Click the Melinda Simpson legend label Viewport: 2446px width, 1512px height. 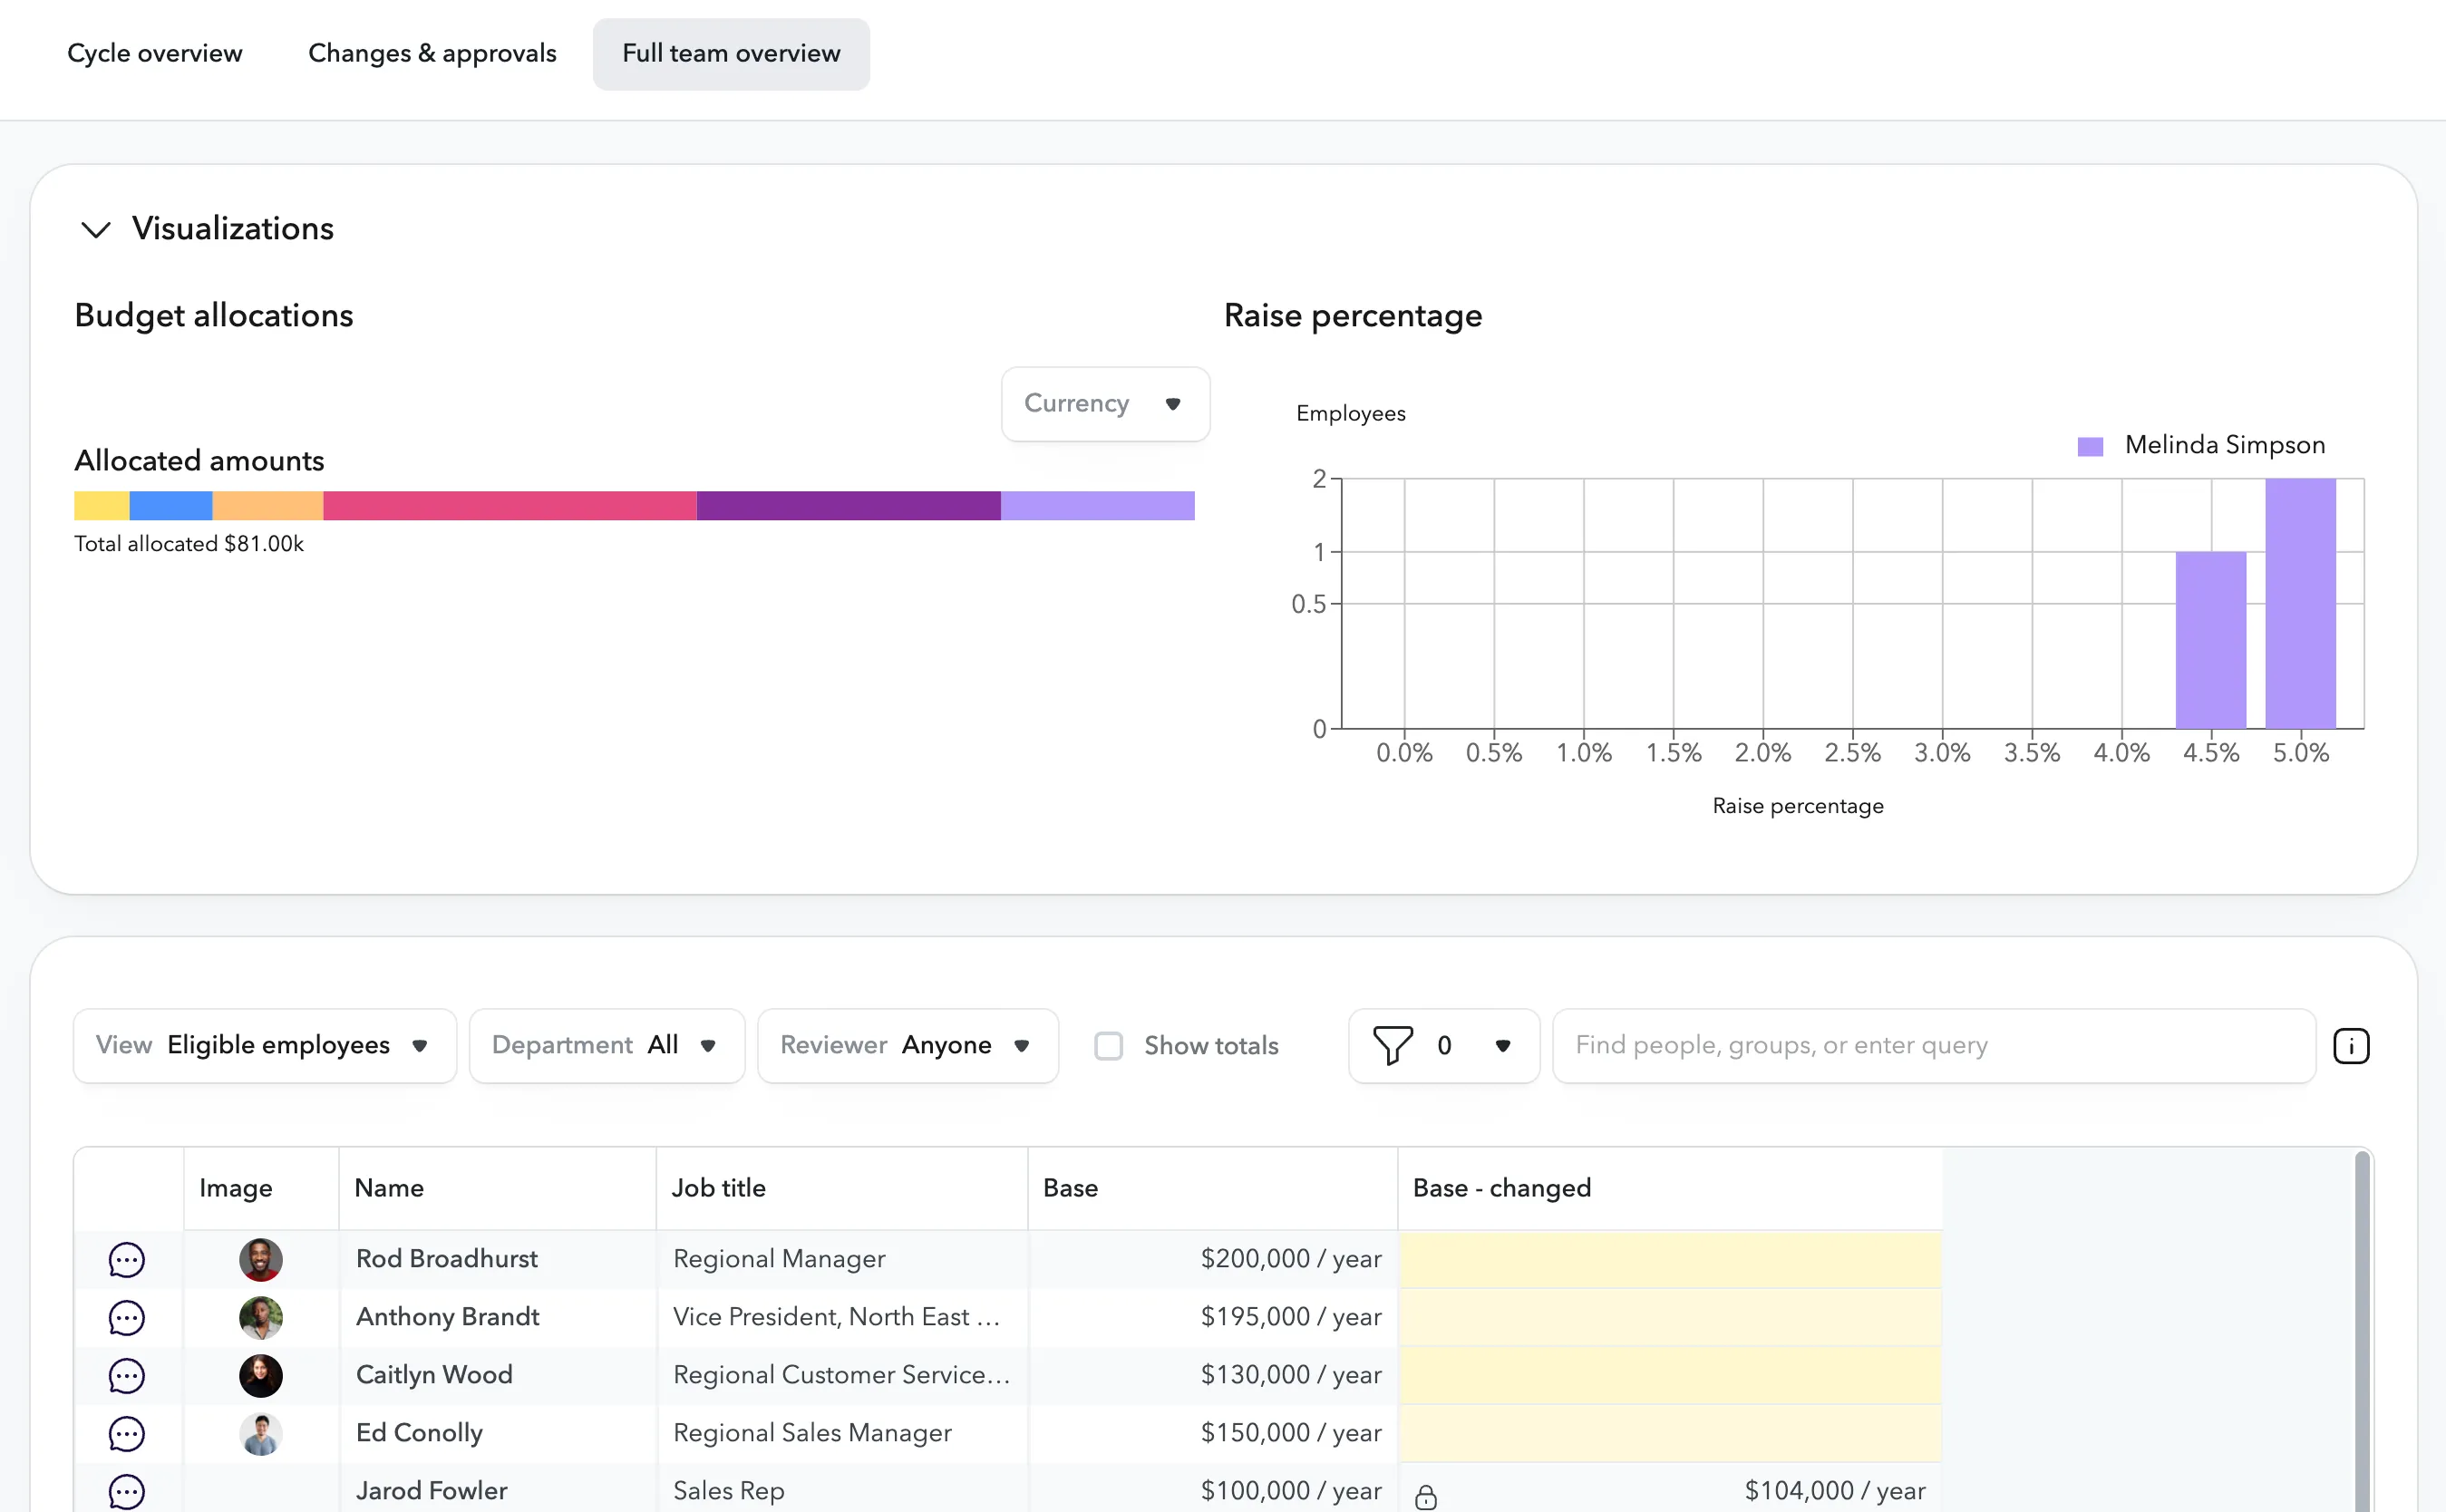pos(2225,445)
